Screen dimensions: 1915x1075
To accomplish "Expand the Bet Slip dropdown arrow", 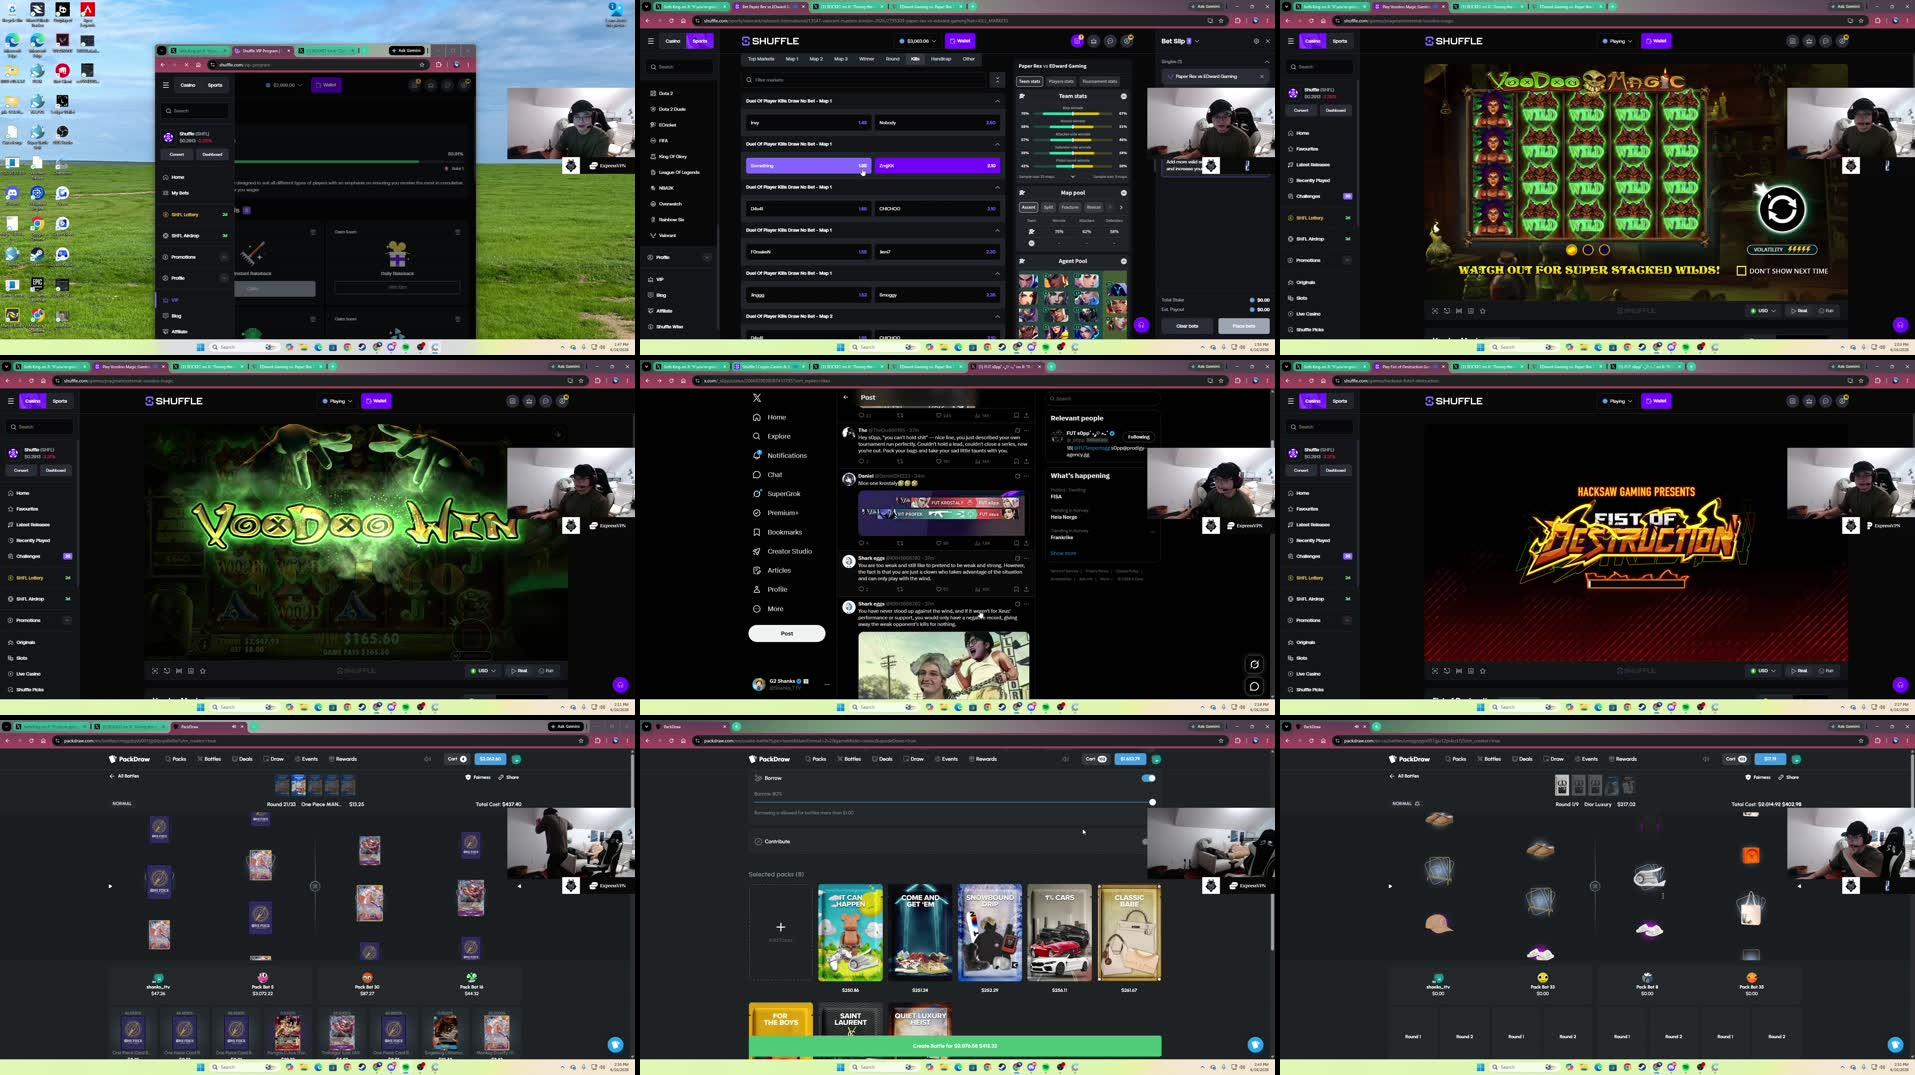I will [1197, 41].
